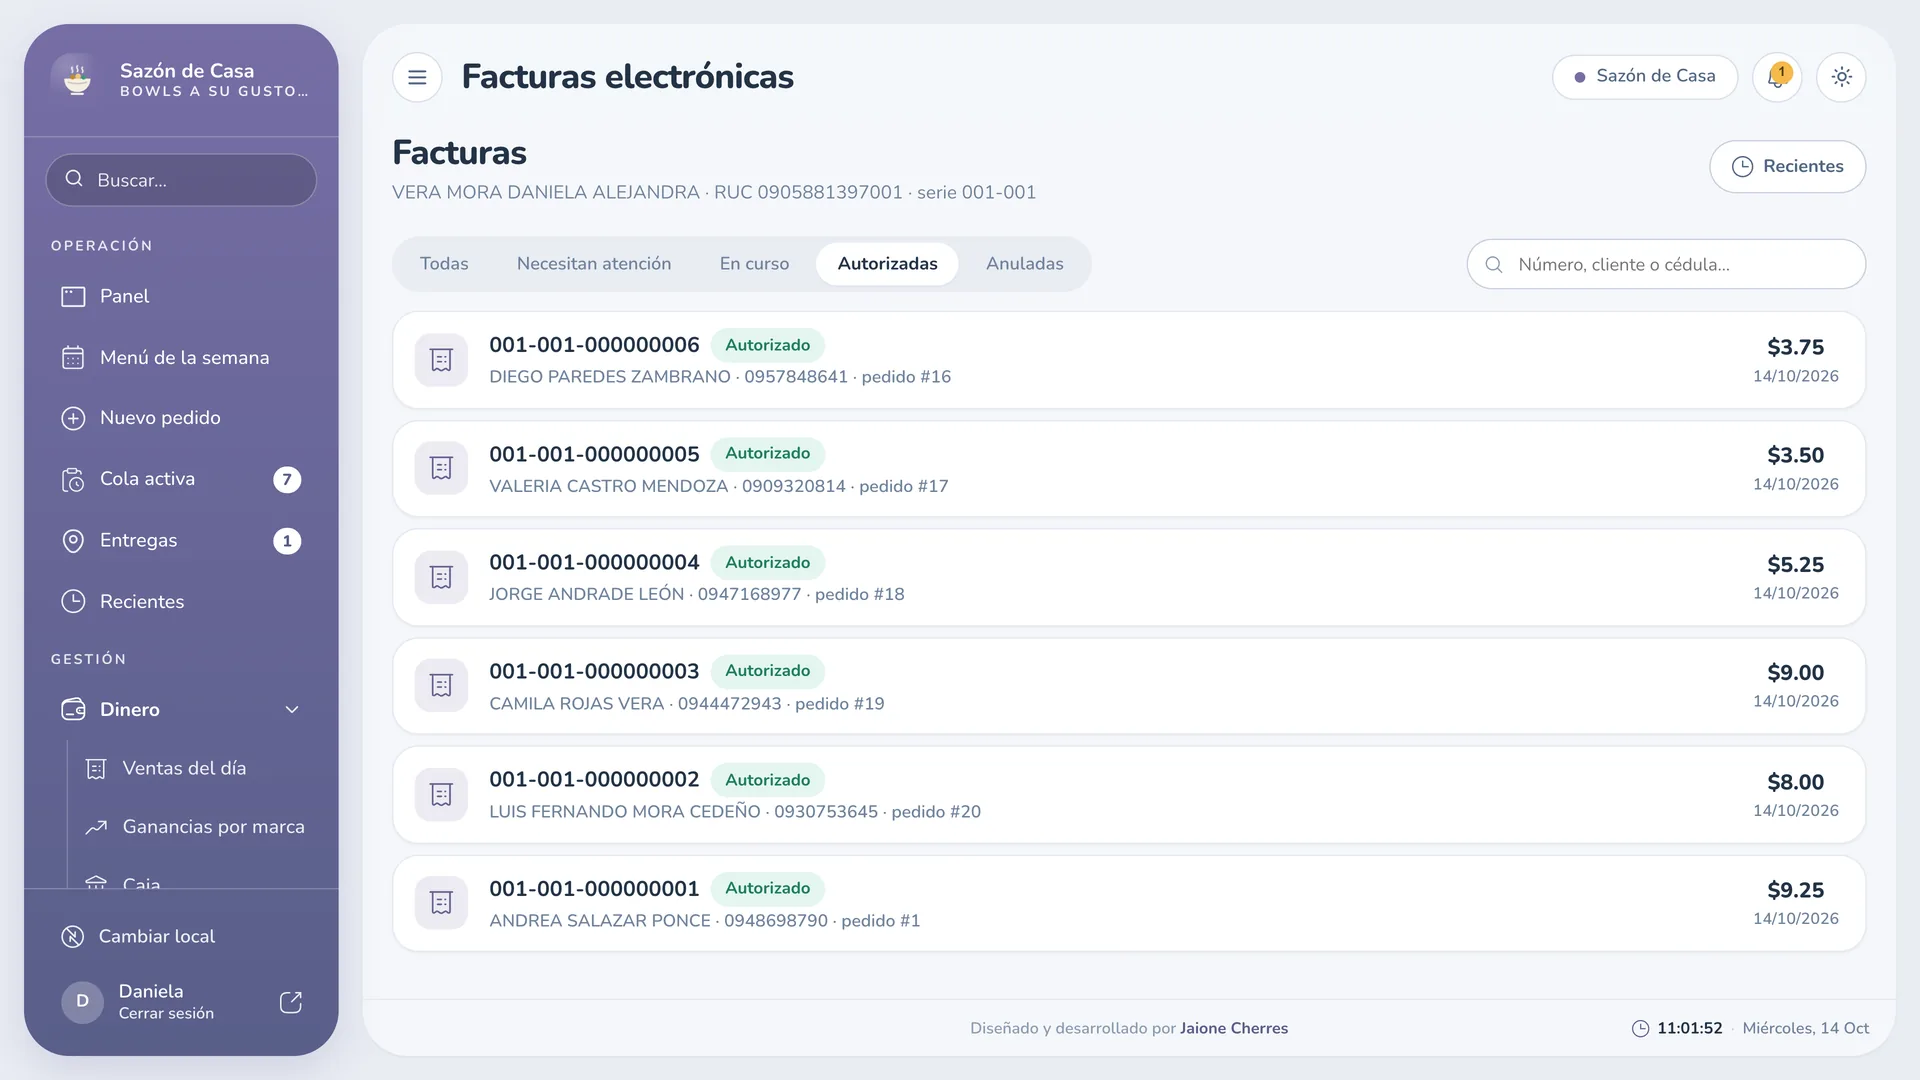This screenshot has width=1920, height=1080.
Task: Click the Daniela avatar circle
Action: click(83, 1002)
